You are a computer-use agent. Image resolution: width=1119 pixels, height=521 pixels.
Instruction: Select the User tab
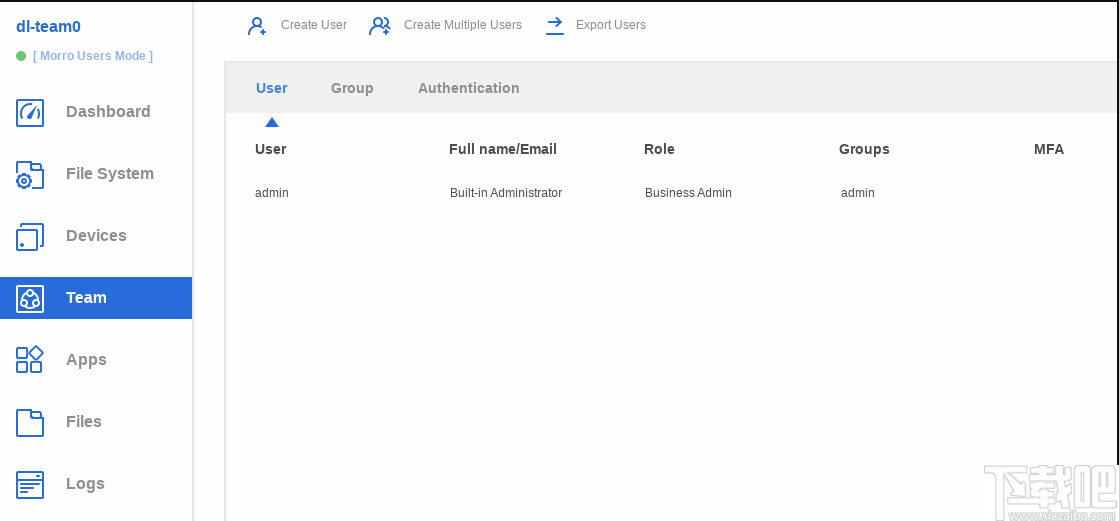(x=272, y=88)
